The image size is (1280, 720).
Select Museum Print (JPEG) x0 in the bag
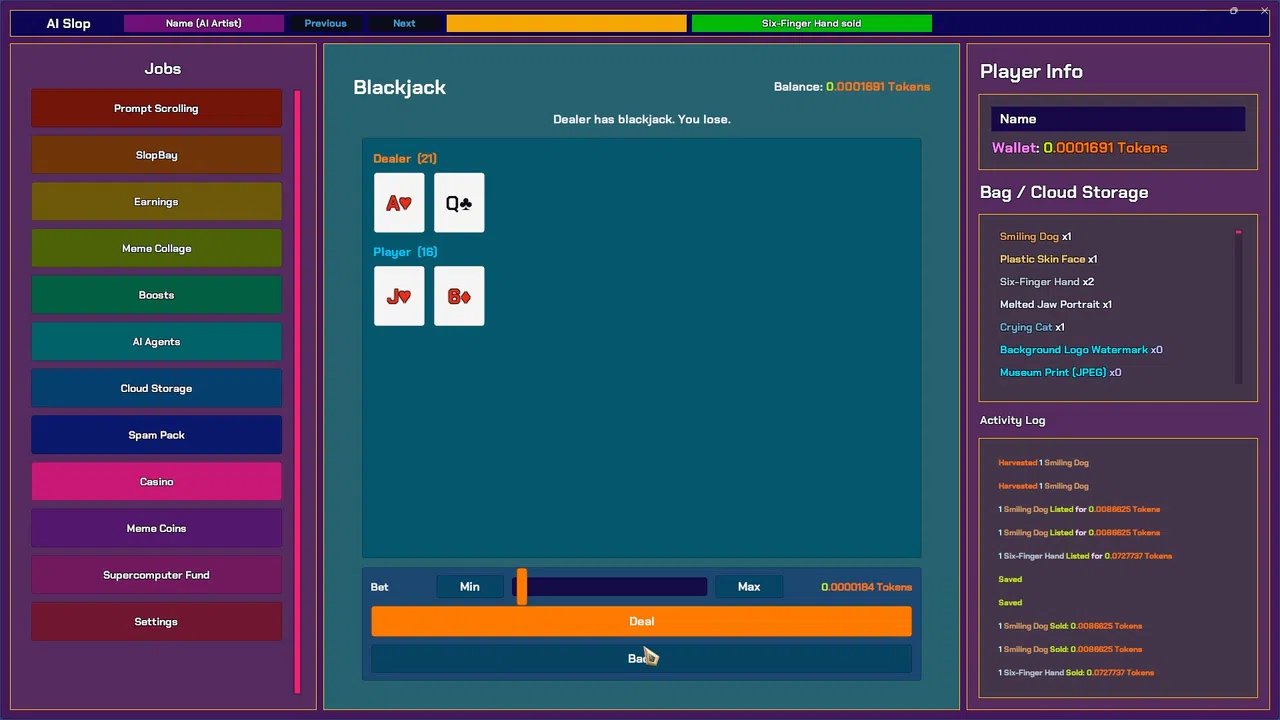pos(1060,372)
